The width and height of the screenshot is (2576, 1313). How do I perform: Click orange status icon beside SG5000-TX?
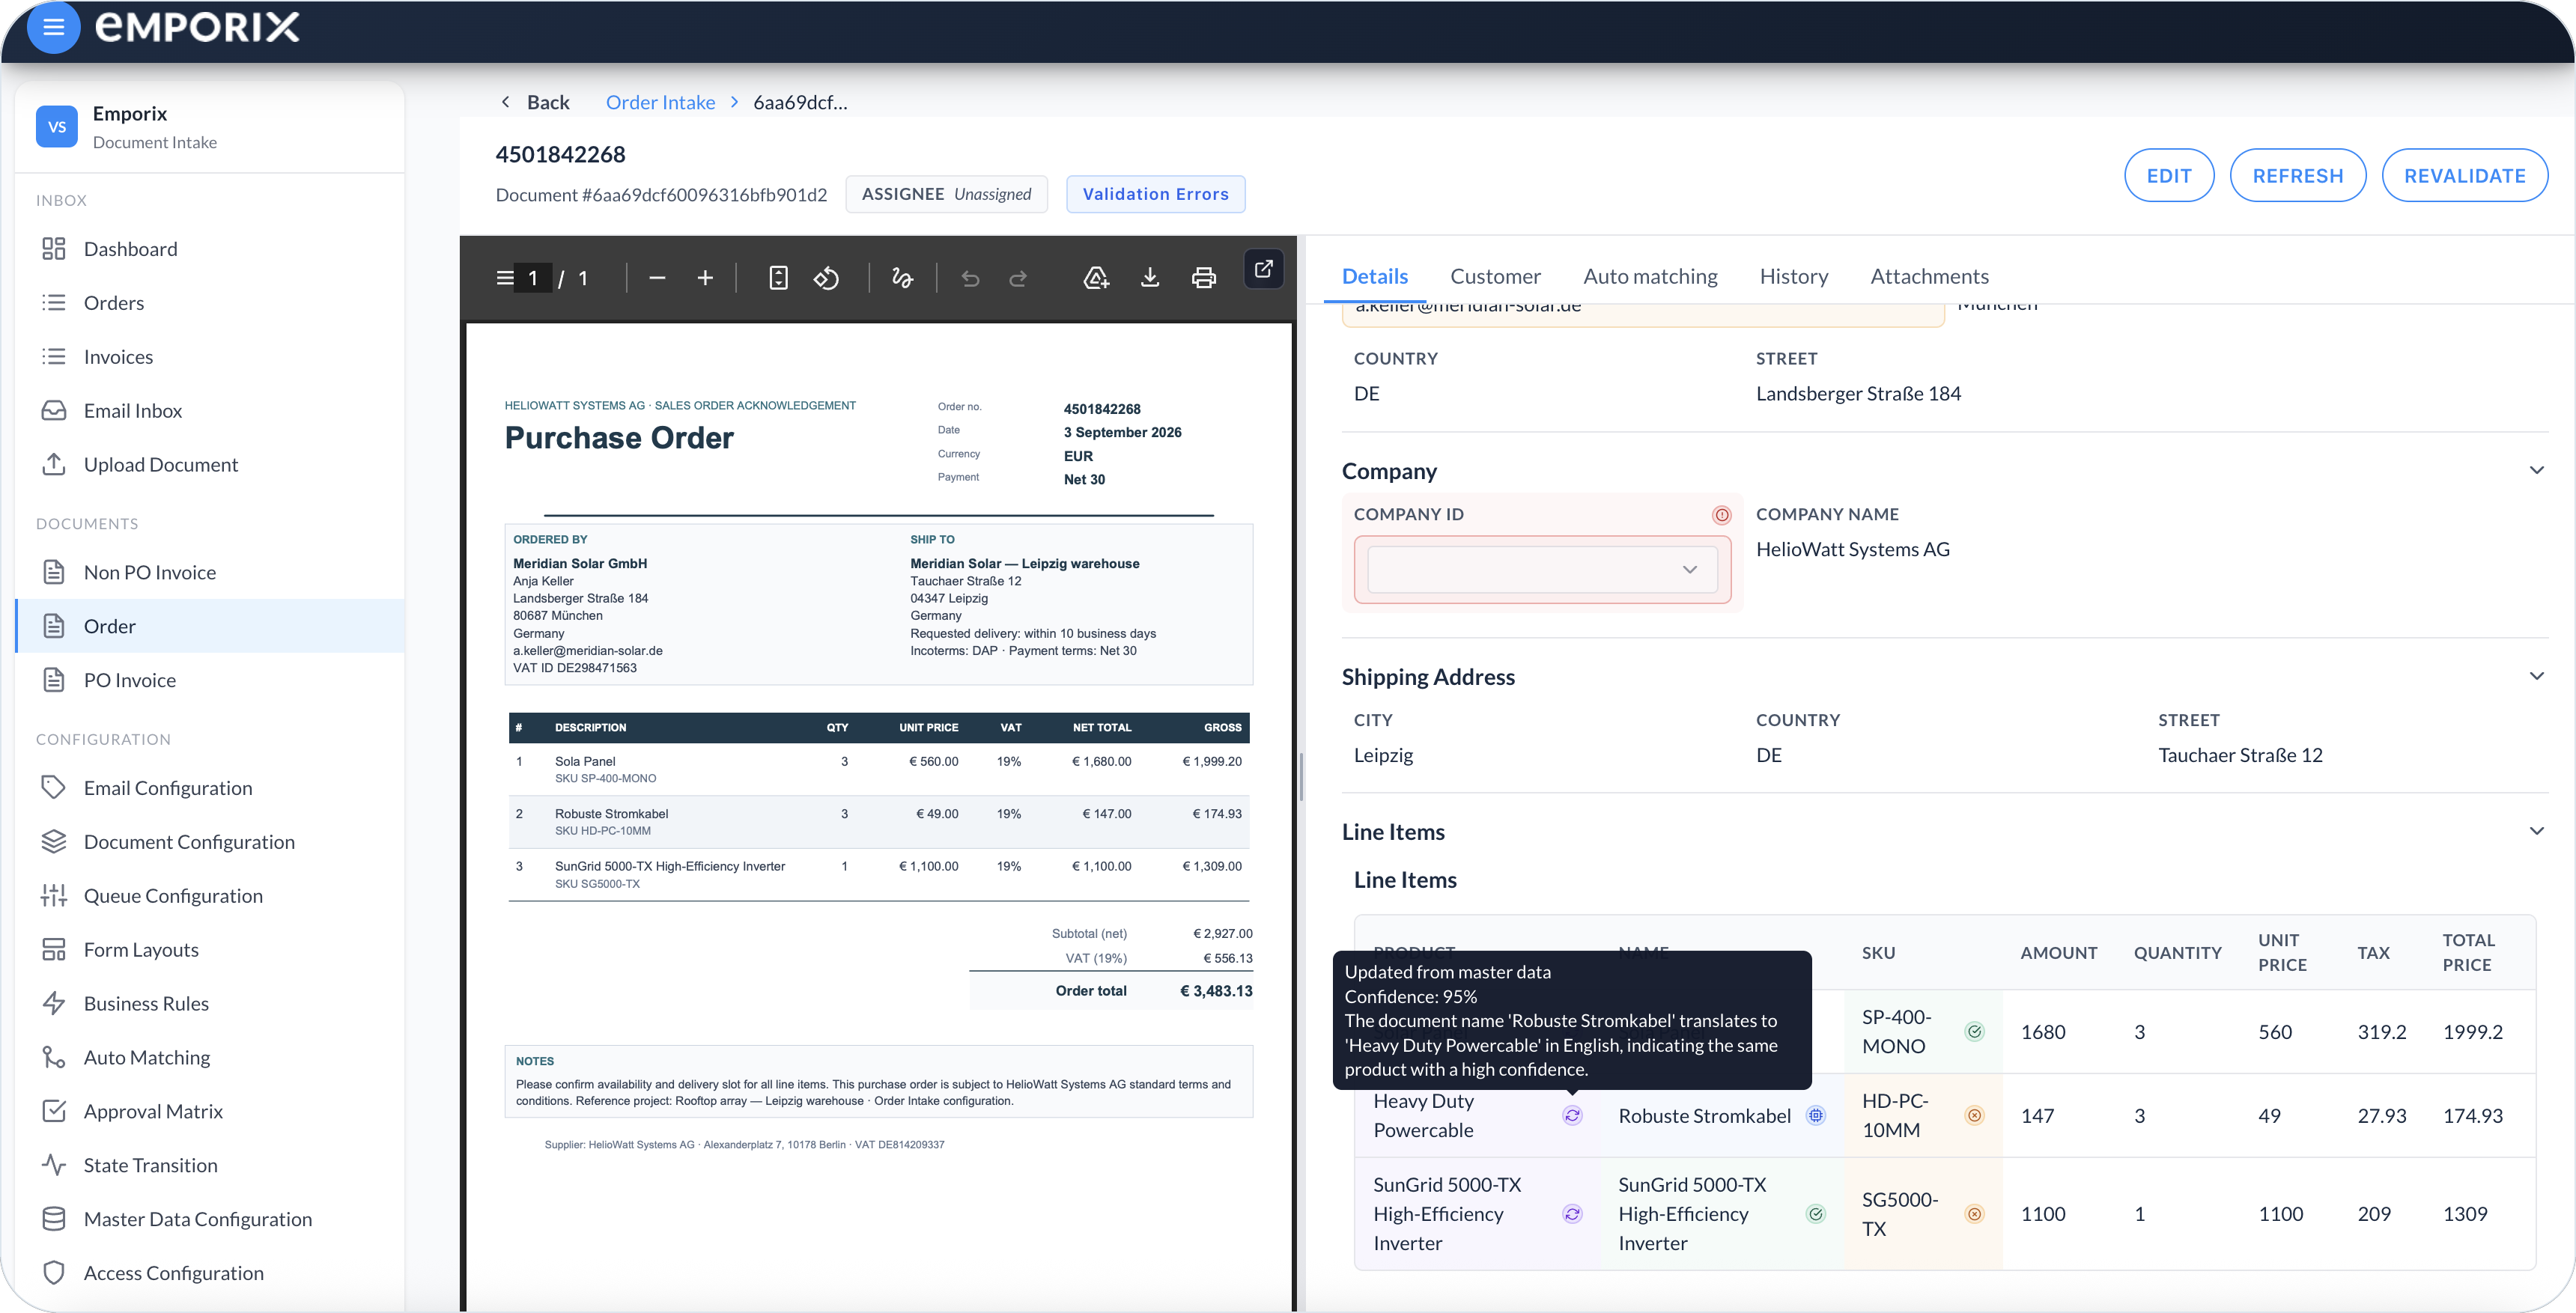tap(1975, 1213)
